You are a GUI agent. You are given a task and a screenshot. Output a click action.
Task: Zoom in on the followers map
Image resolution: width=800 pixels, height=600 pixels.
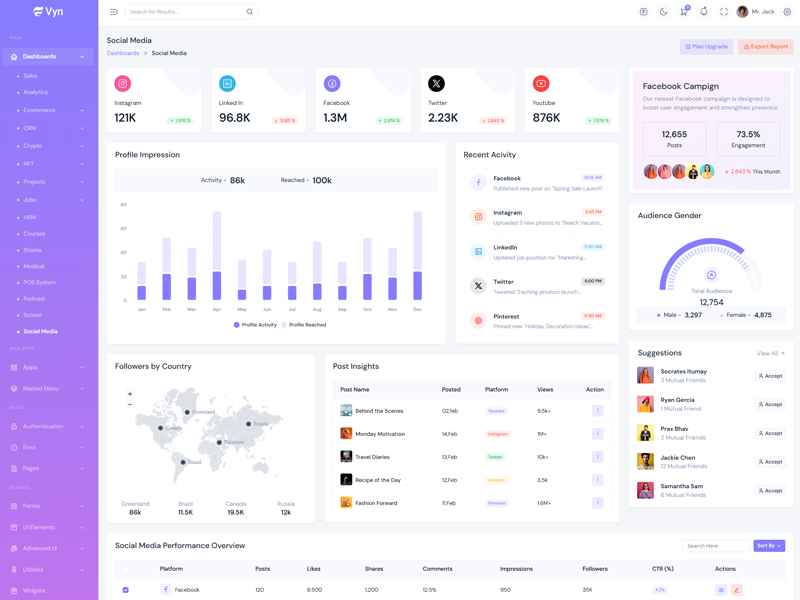tap(130, 394)
